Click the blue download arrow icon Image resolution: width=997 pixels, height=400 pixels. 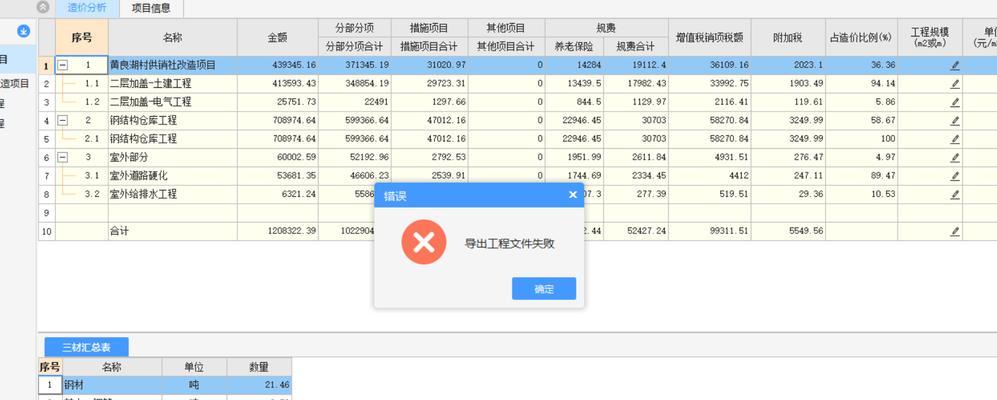point(24,31)
